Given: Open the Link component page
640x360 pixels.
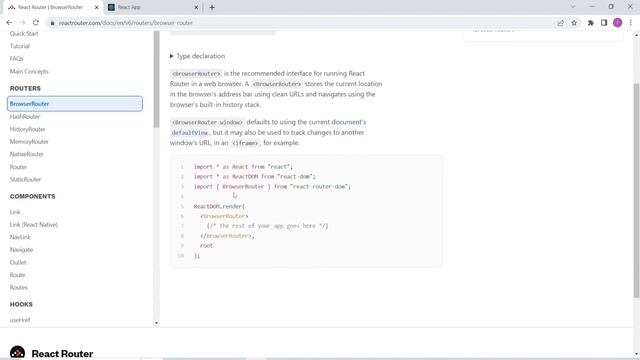Looking at the screenshot, I should coord(15,212).
